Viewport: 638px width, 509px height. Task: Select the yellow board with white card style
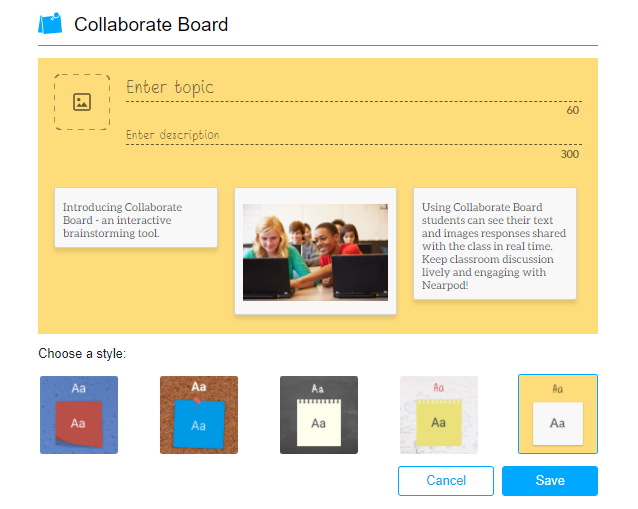pyautogui.click(x=558, y=414)
